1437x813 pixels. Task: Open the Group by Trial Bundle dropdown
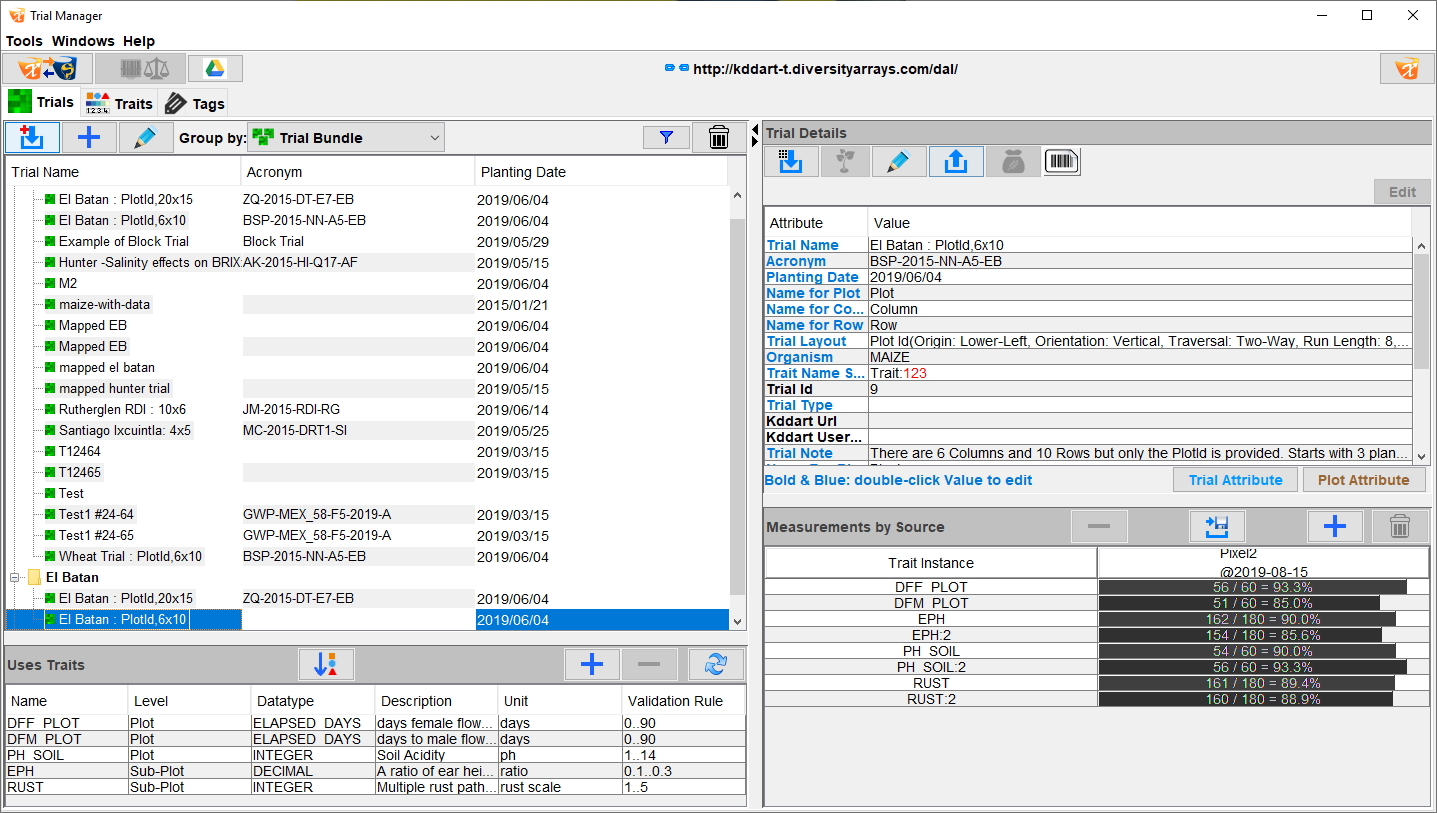346,138
